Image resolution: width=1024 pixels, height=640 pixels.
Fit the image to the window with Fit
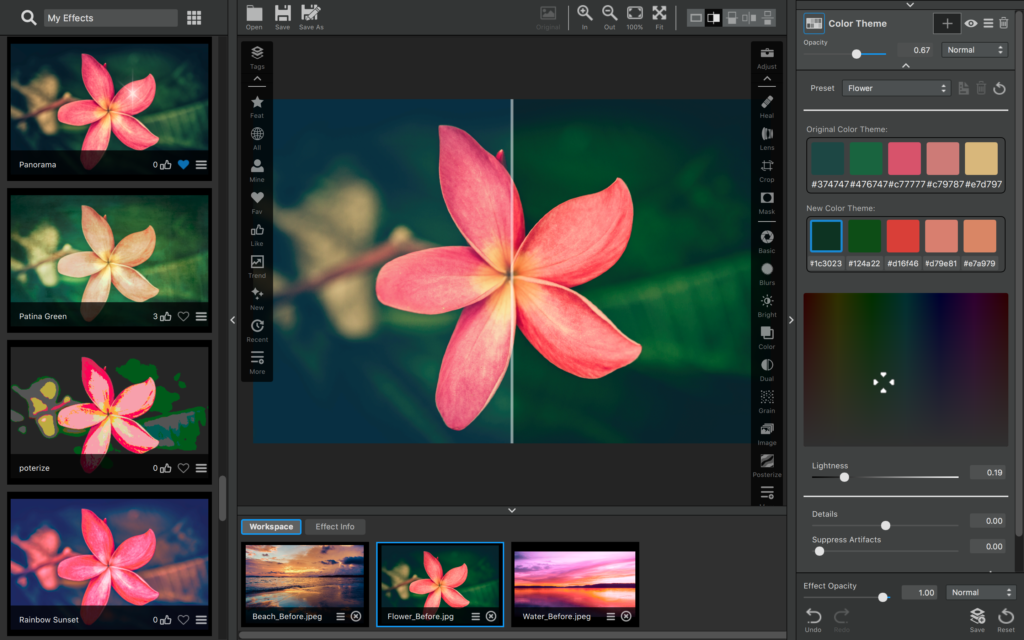[660, 17]
